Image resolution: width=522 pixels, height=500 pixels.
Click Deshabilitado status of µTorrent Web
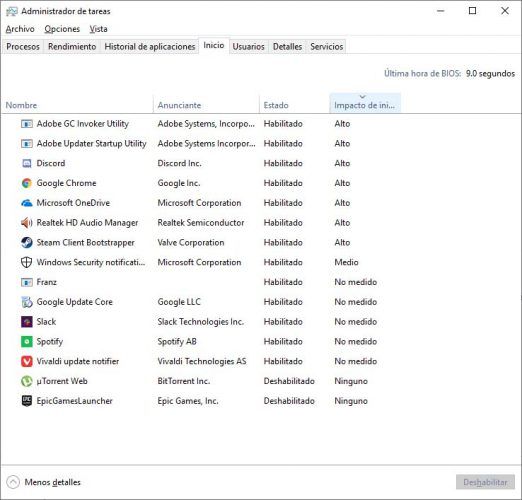click(x=289, y=381)
